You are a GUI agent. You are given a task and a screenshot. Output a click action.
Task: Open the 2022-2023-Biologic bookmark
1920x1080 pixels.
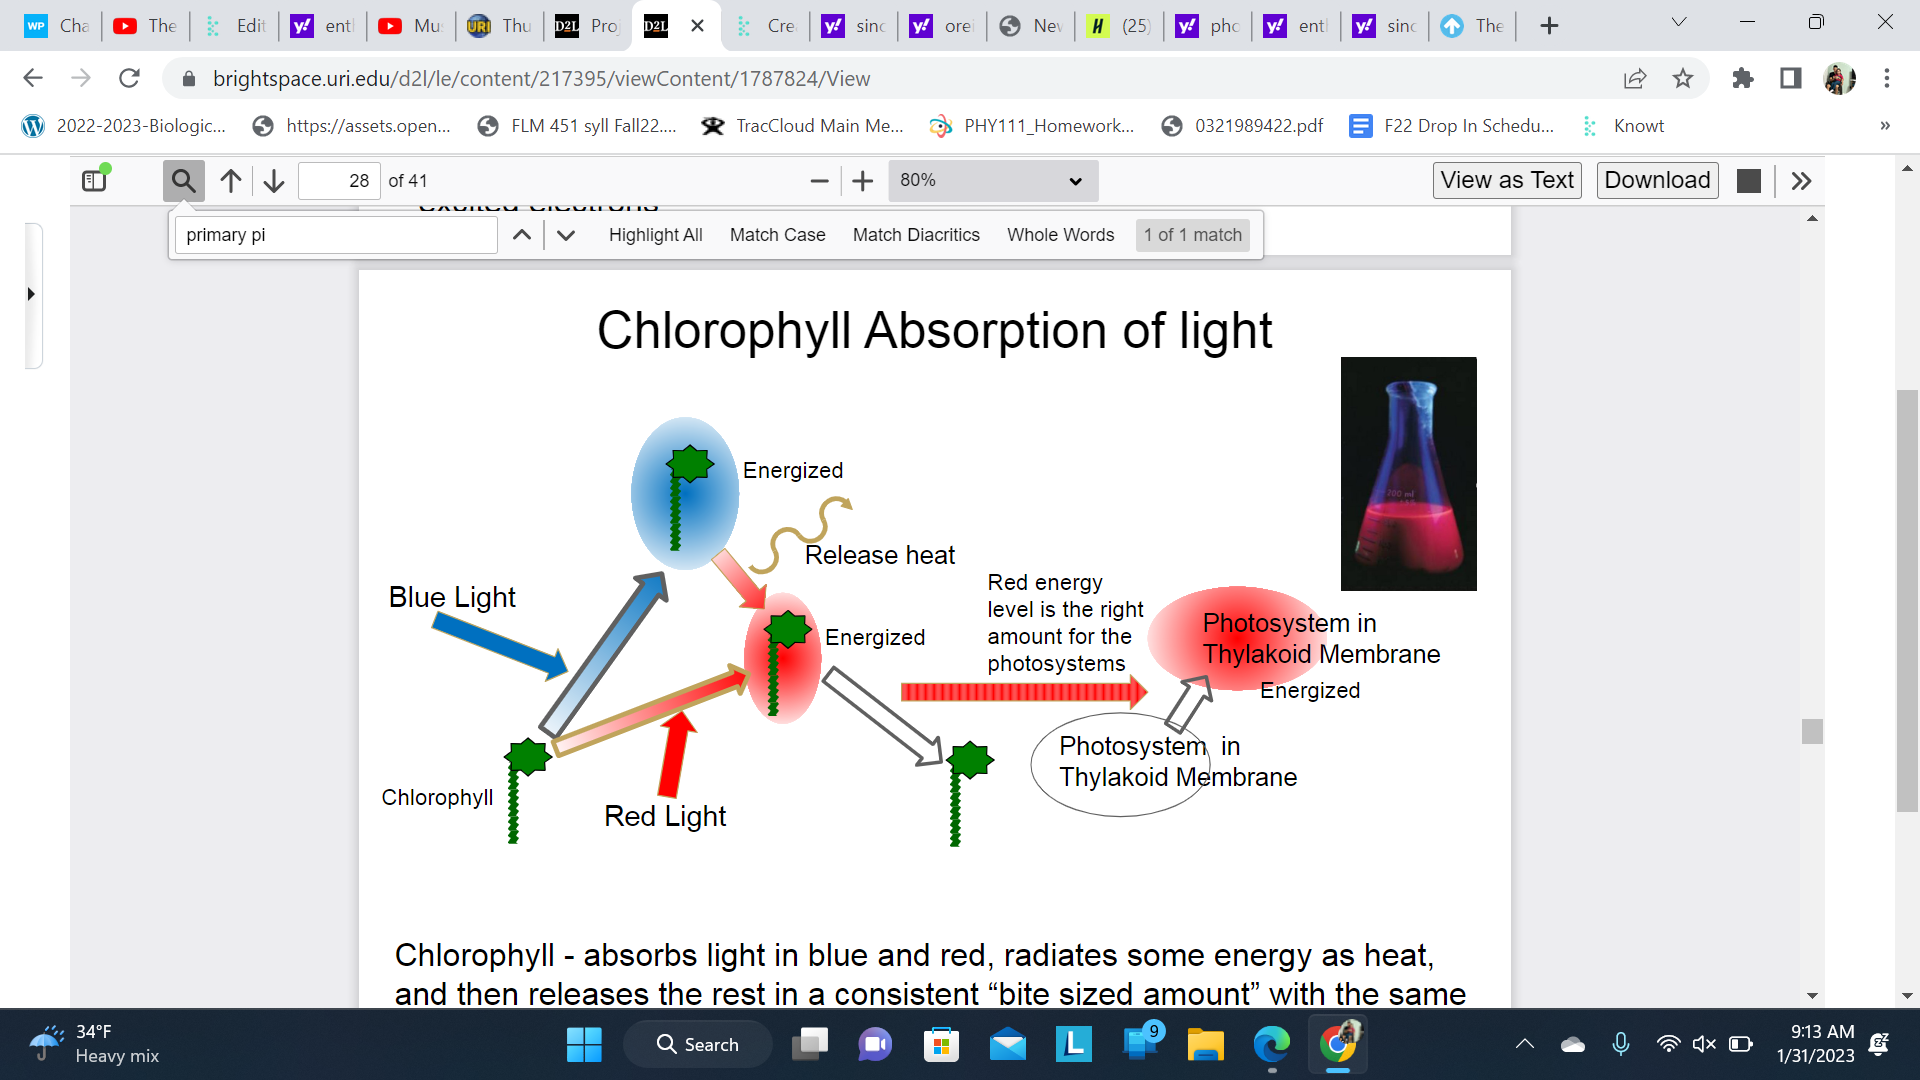click(x=124, y=126)
